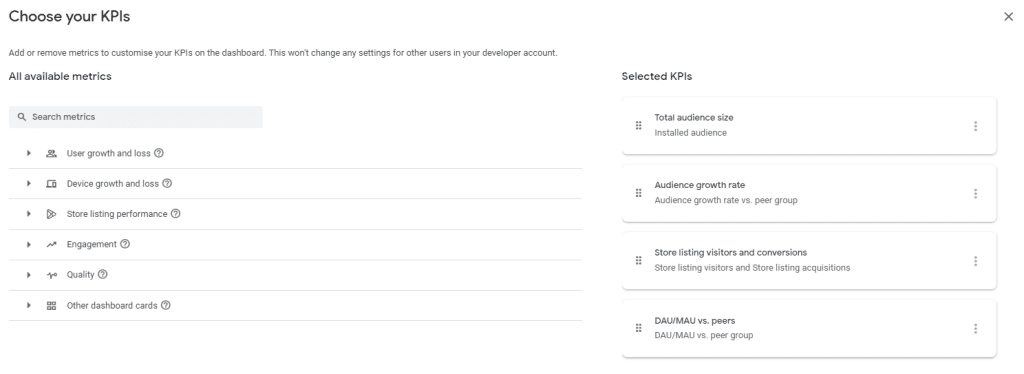Viewport: 1024px width, 374px height.
Task: Click drag handle of Total audience size
Action: [x=639, y=125]
